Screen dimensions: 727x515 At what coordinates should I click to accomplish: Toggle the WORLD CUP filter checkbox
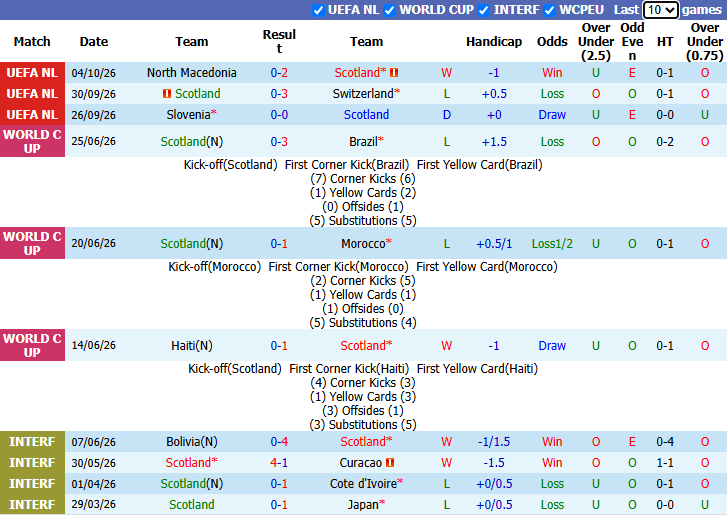[389, 10]
